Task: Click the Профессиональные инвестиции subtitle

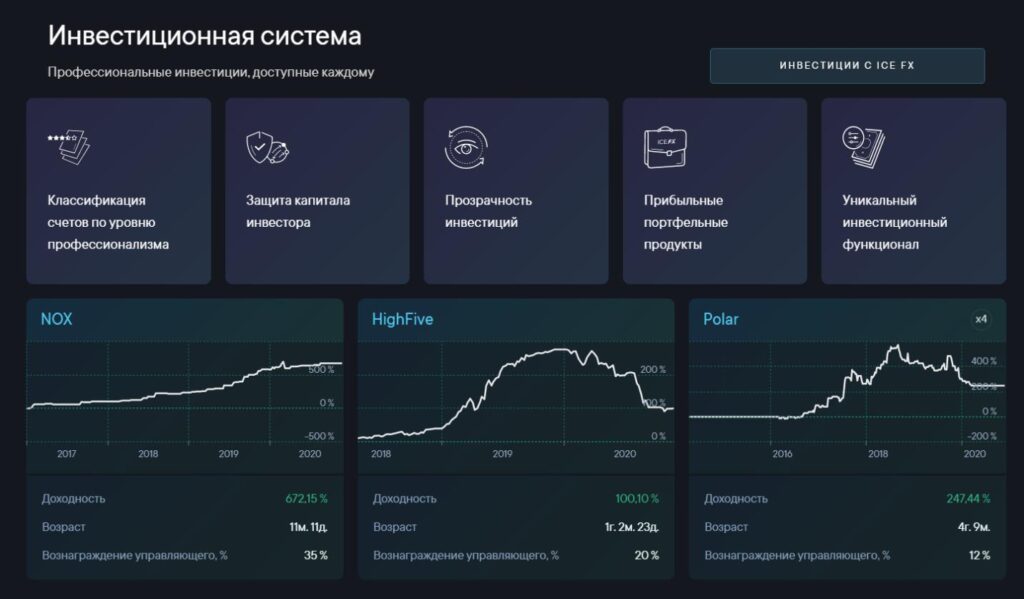Action: (211, 72)
